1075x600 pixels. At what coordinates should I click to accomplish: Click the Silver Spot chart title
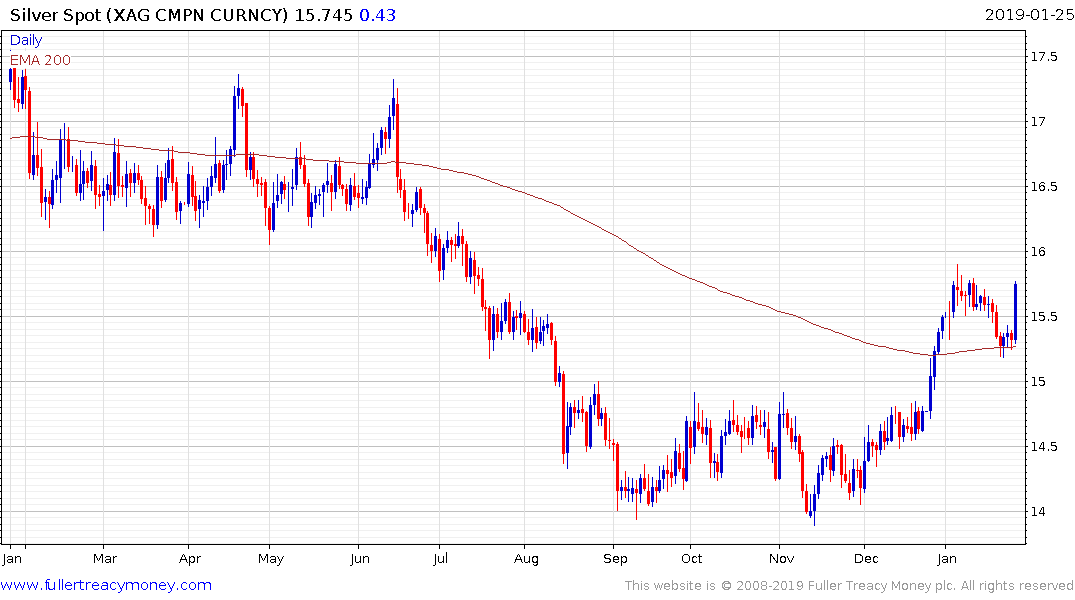click(x=149, y=15)
